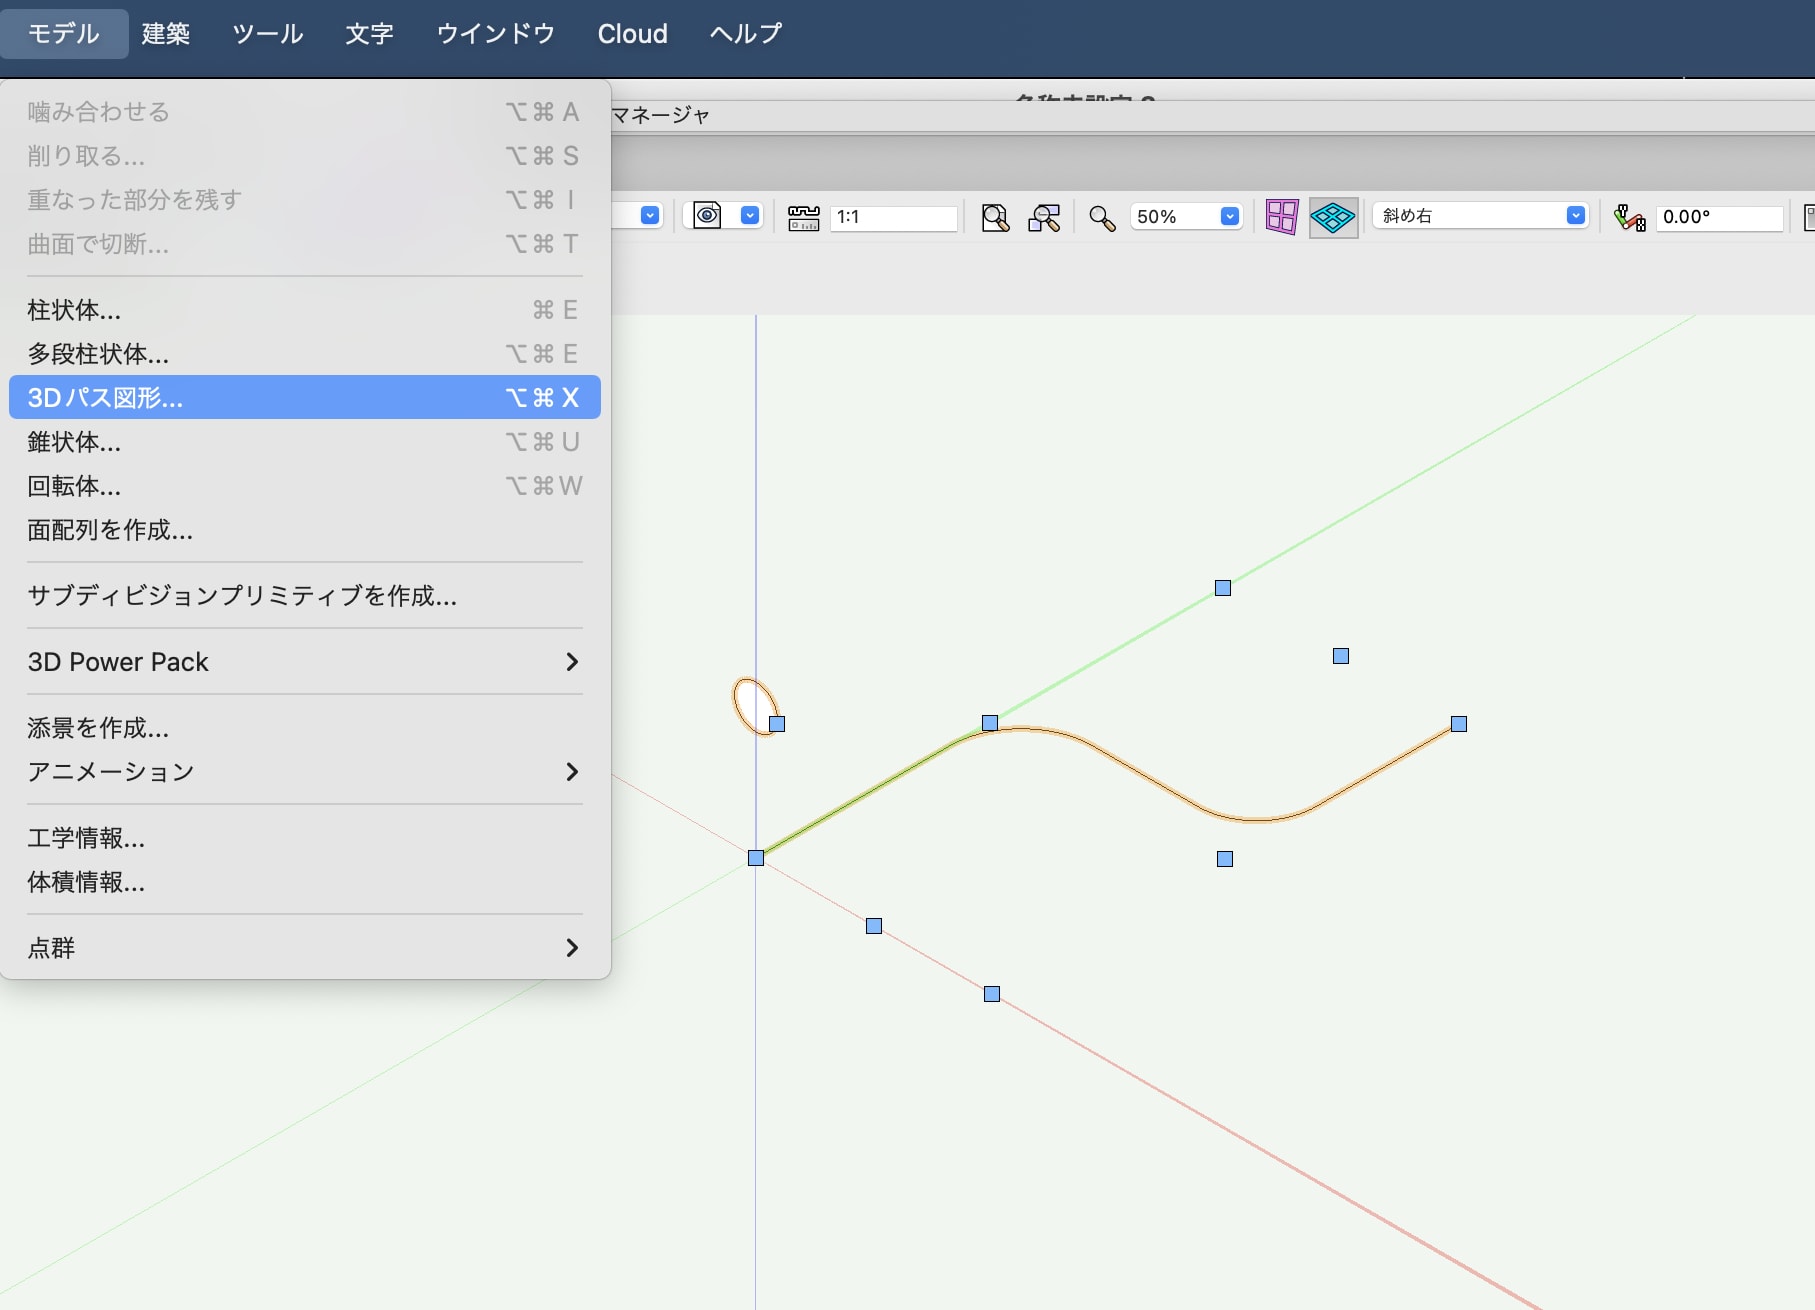Select 3Dパス図形... menu command
The width and height of the screenshot is (1815, 1310).
tap(304, 398)
